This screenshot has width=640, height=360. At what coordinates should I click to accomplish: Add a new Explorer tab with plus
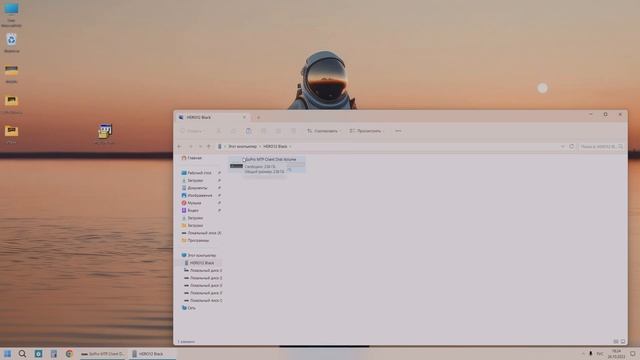(258, 118)
